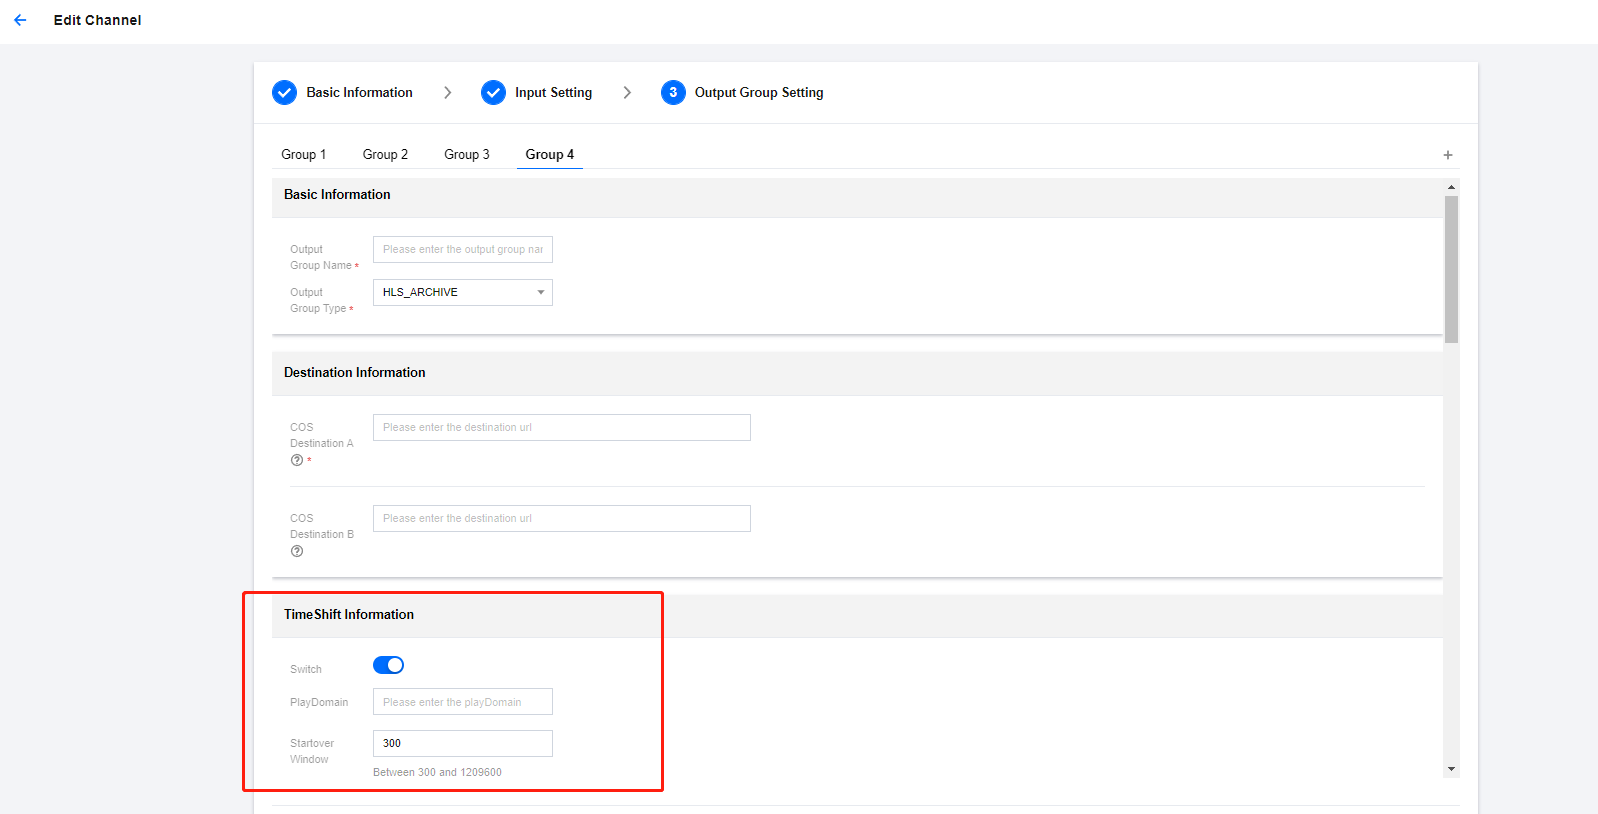Viewport: 1598px width, 814px height.
Task: Click the Basic Information step checkmark icon
Action: tap(285, 93)
